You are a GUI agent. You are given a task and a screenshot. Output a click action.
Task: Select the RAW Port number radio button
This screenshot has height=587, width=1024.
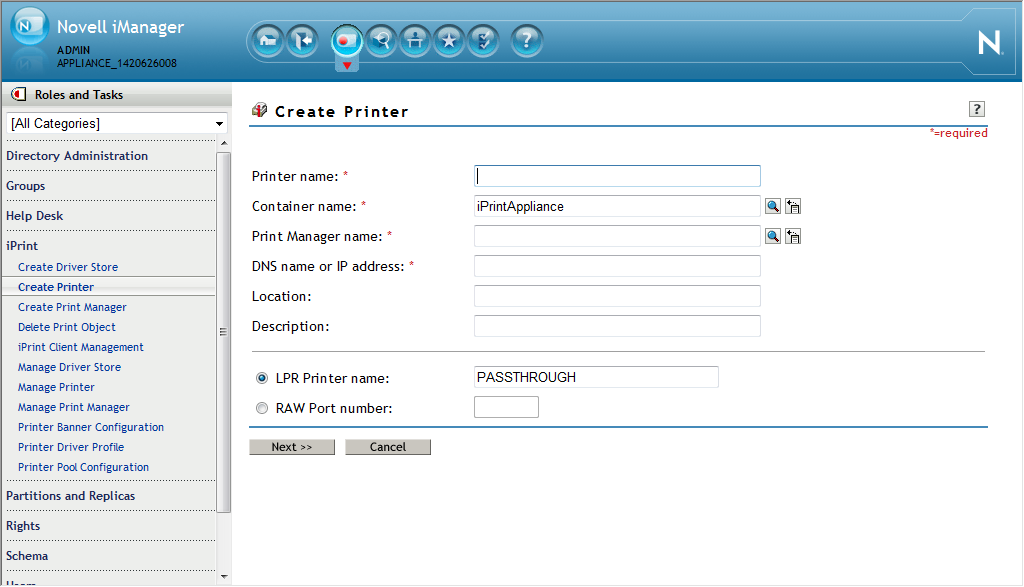pos(262,408)
